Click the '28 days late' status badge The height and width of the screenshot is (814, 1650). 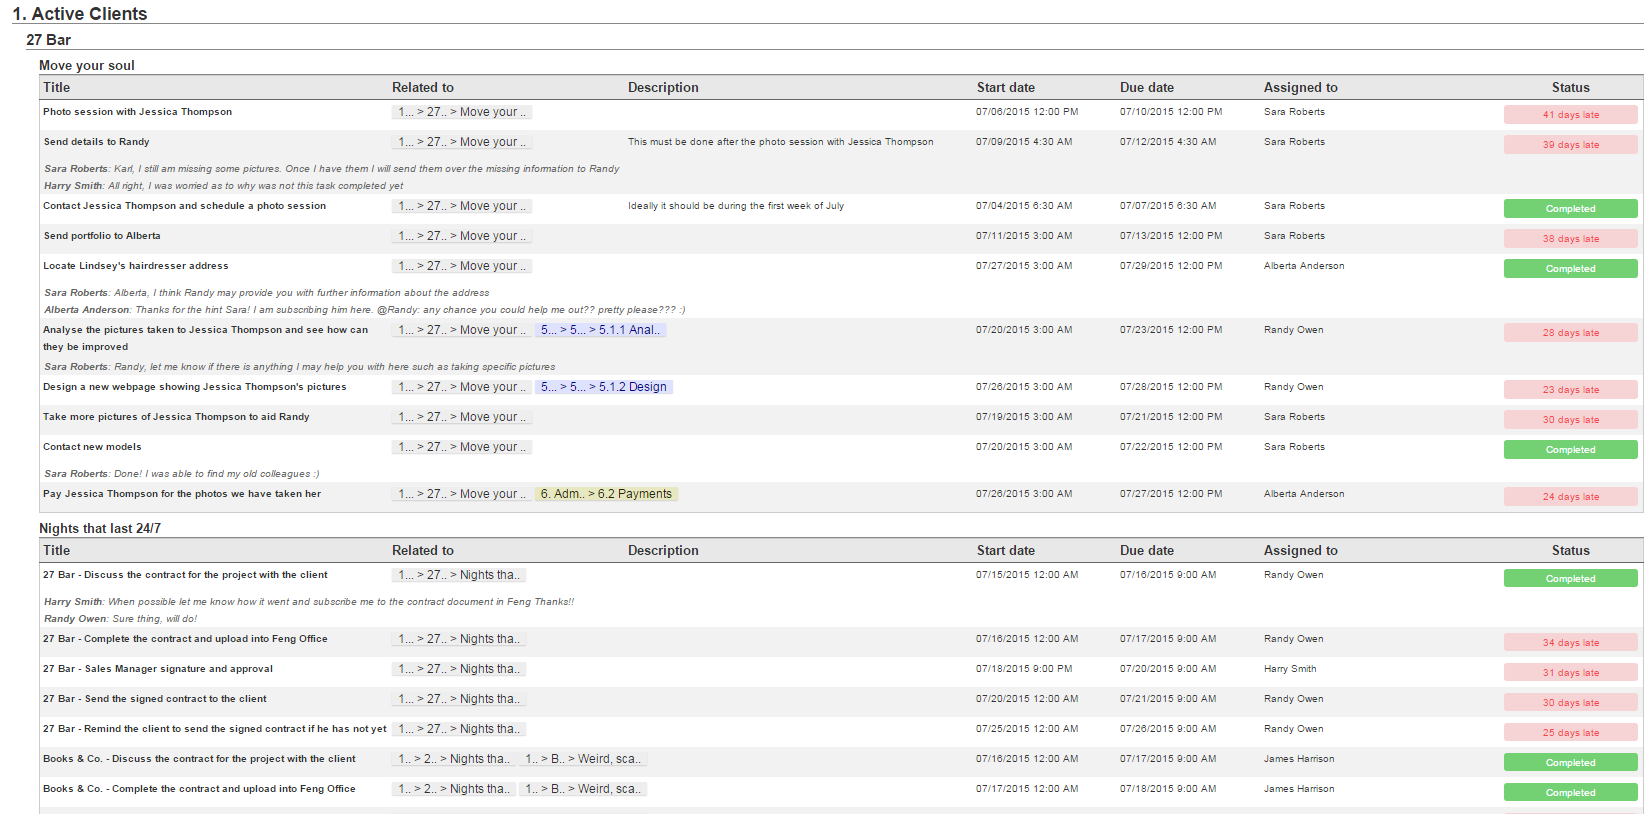1570,333
